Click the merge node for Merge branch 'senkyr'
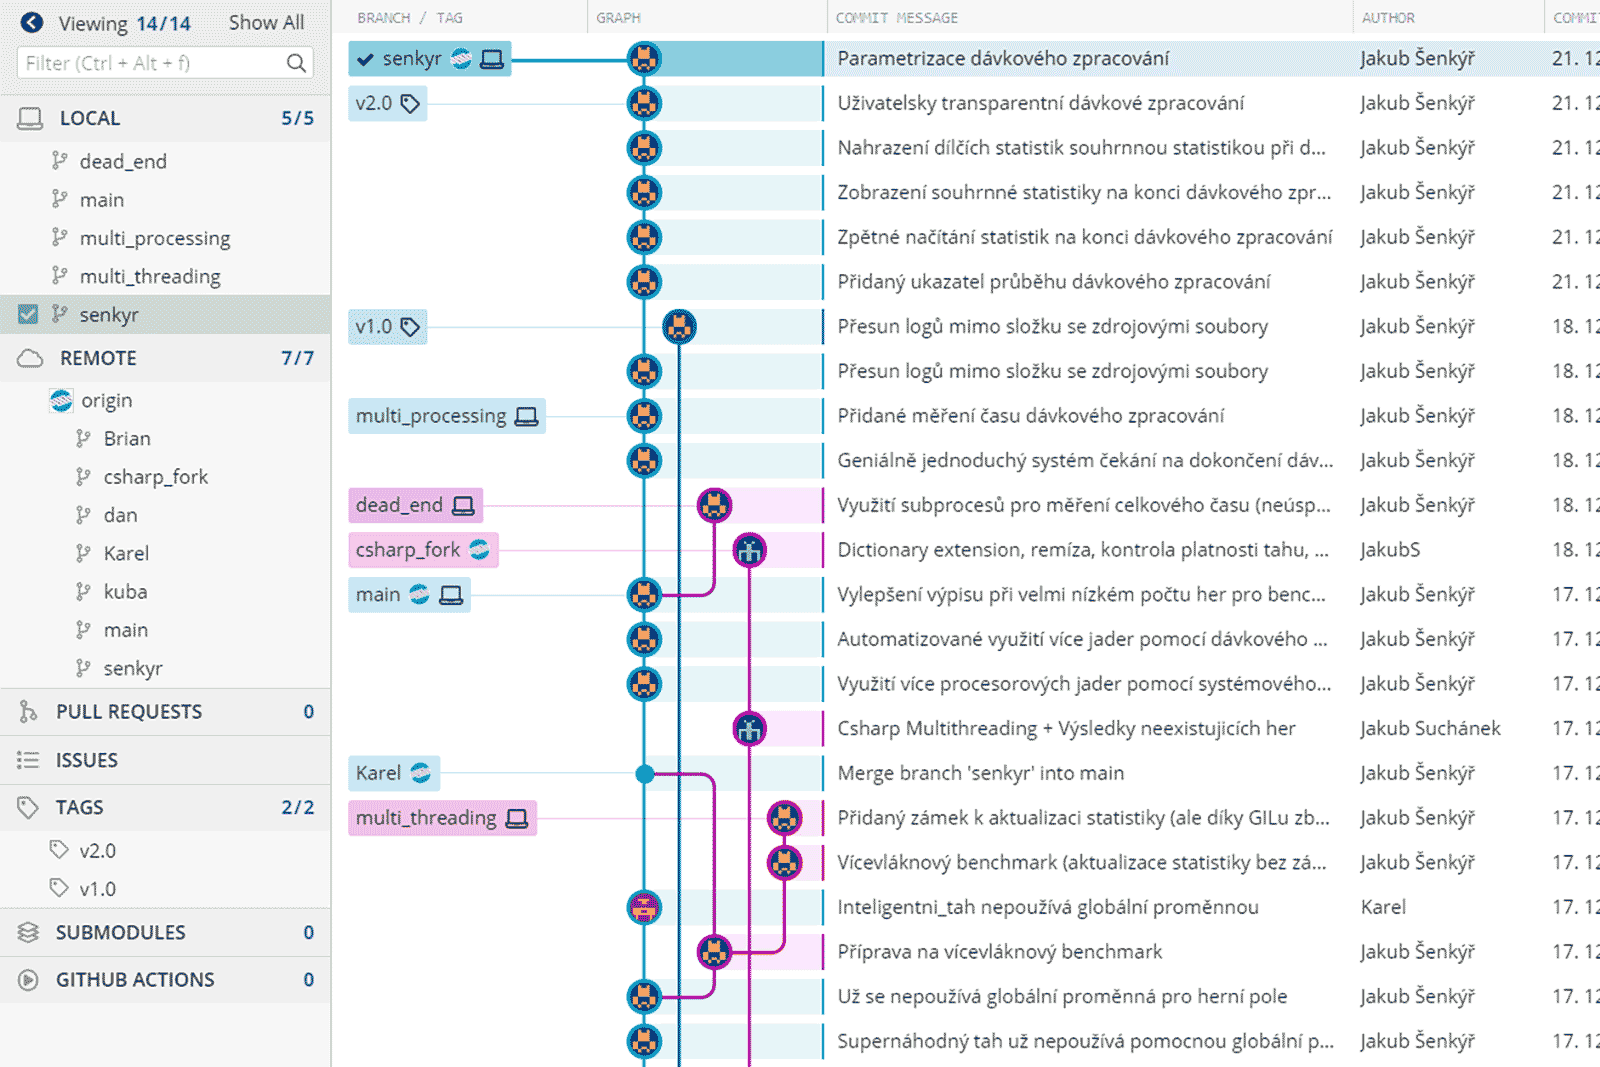 coord(645,773)
